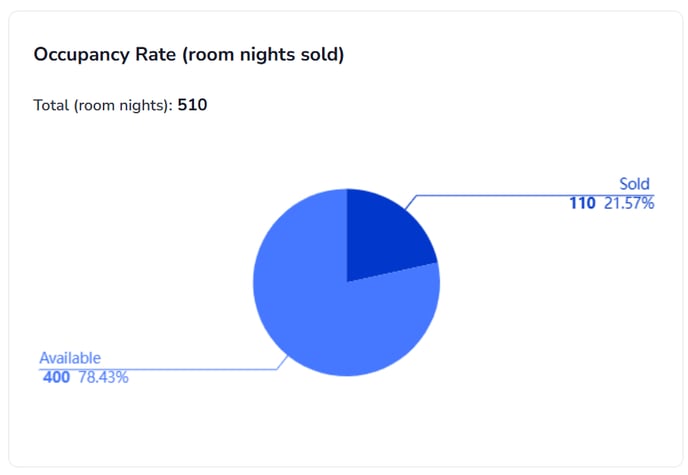The height and width of the screenshot is (475, 688).
Task: Click the bottom edge of the Available slice
Action: (347, 372)
